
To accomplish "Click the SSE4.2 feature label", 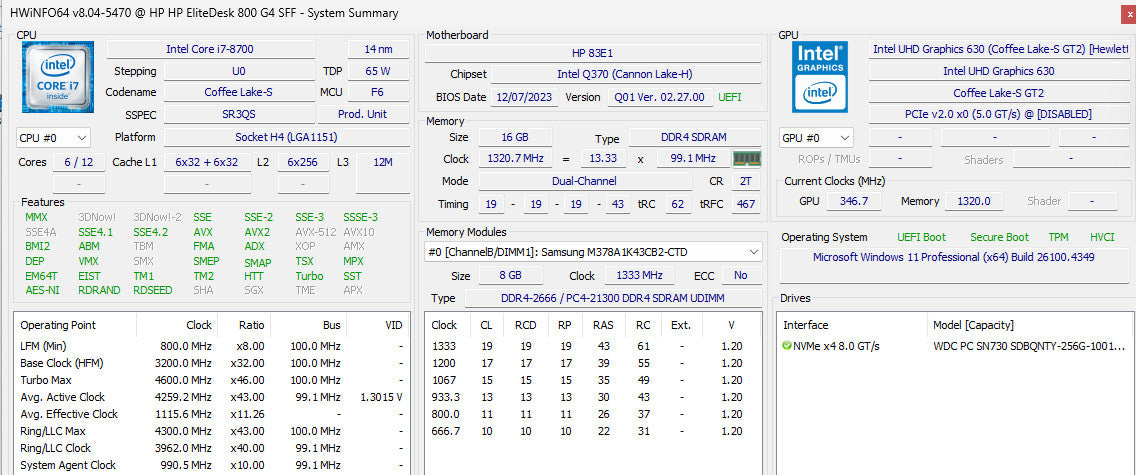I will (x=151, y=232).
